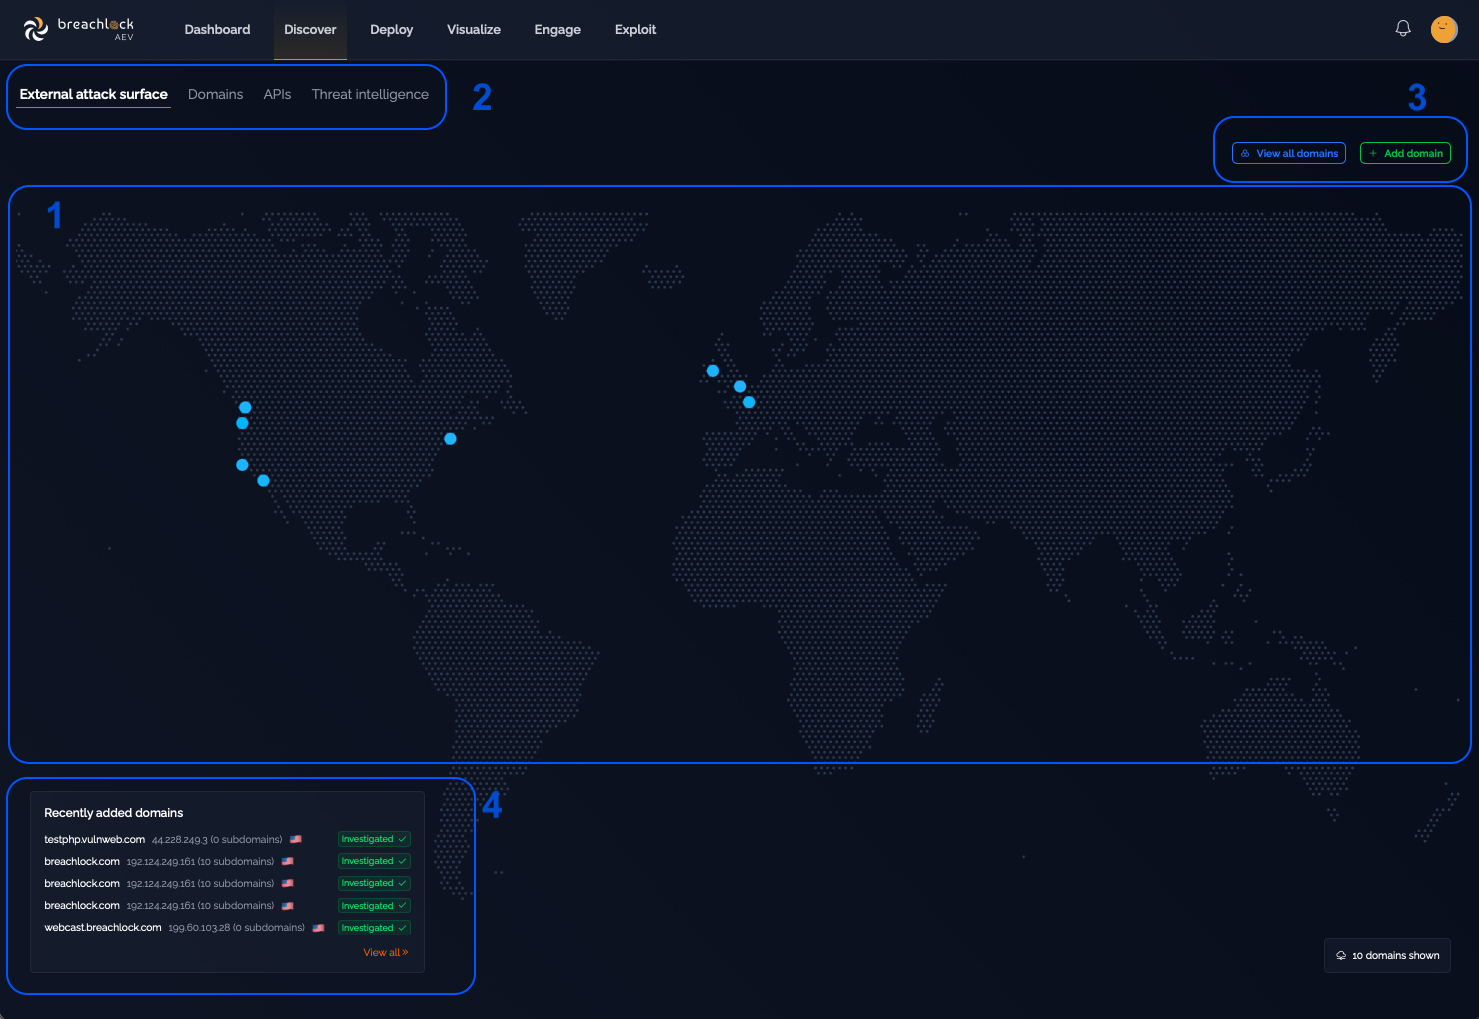The image size is (1479, 1019).
Task: Open the Exploit menu
Action: 635,30
